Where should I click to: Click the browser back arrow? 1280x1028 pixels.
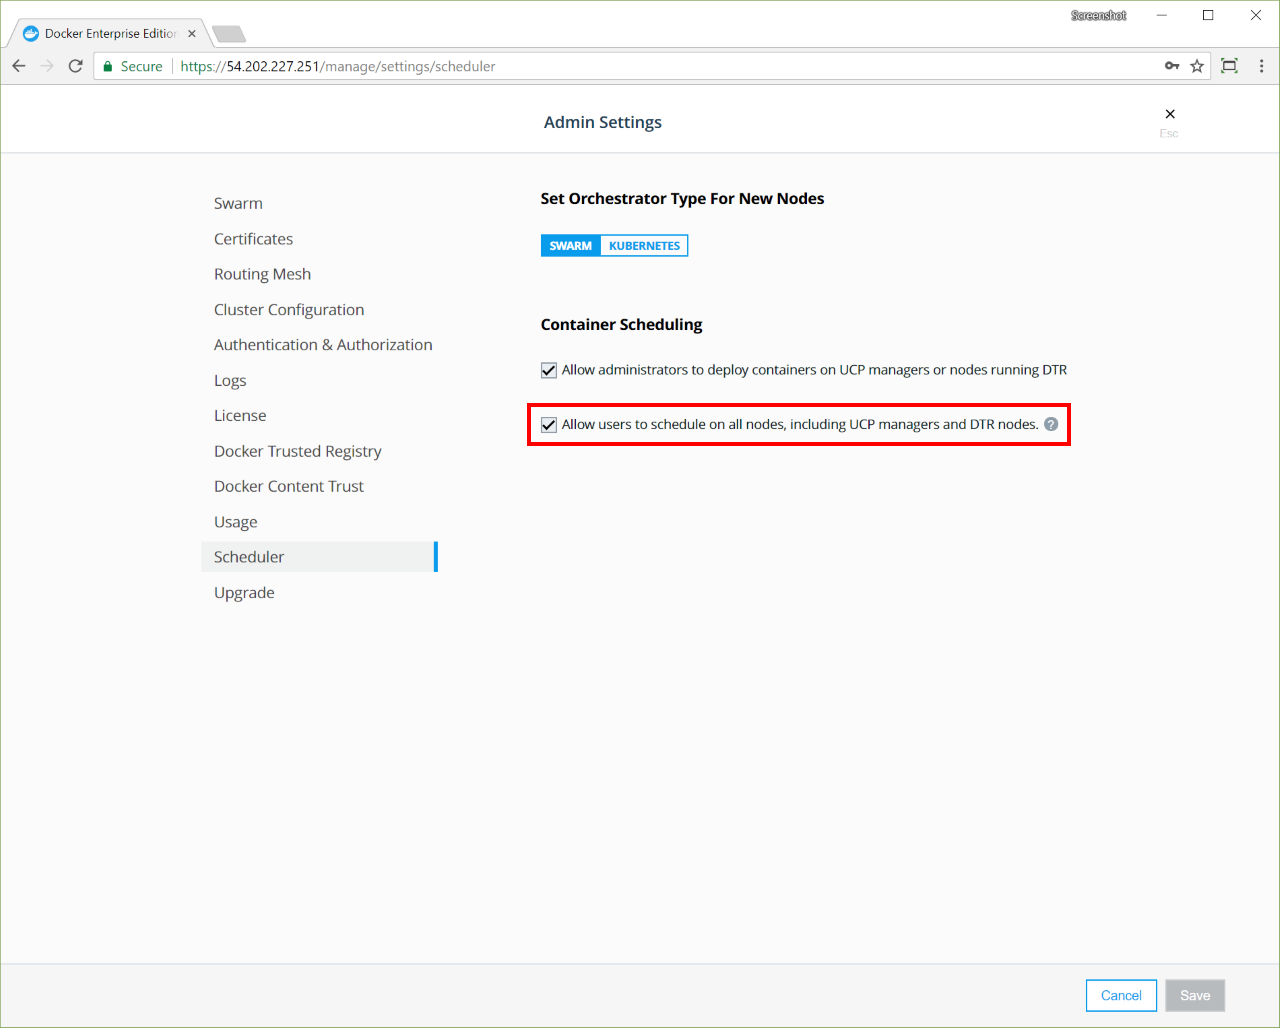19,66
